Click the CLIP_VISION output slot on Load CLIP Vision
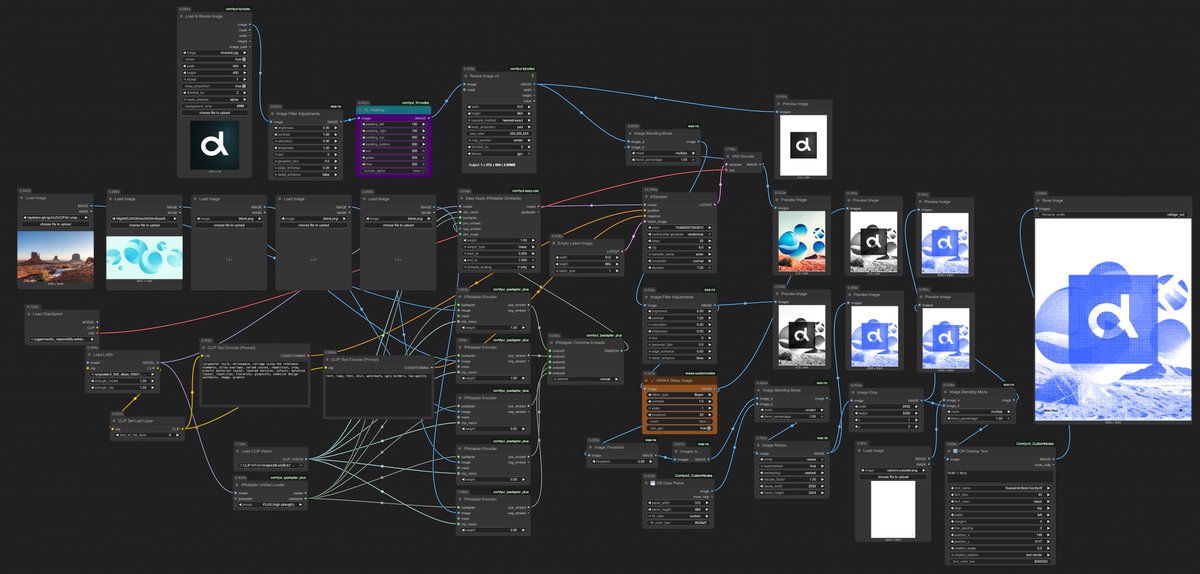Screen dimensions: 1200x574 tap(307, 458)
